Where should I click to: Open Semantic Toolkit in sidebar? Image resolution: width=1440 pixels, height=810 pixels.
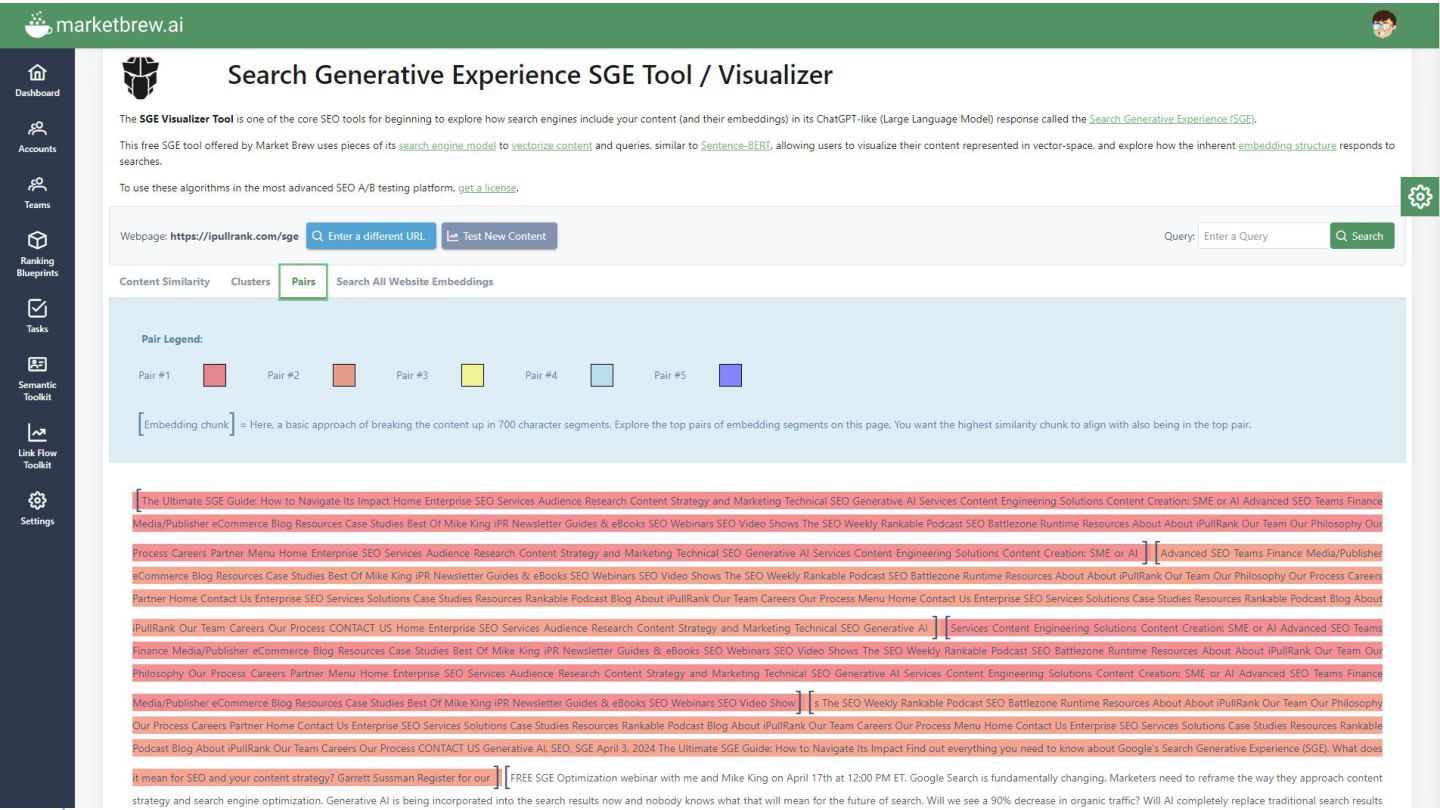point(37,379)
